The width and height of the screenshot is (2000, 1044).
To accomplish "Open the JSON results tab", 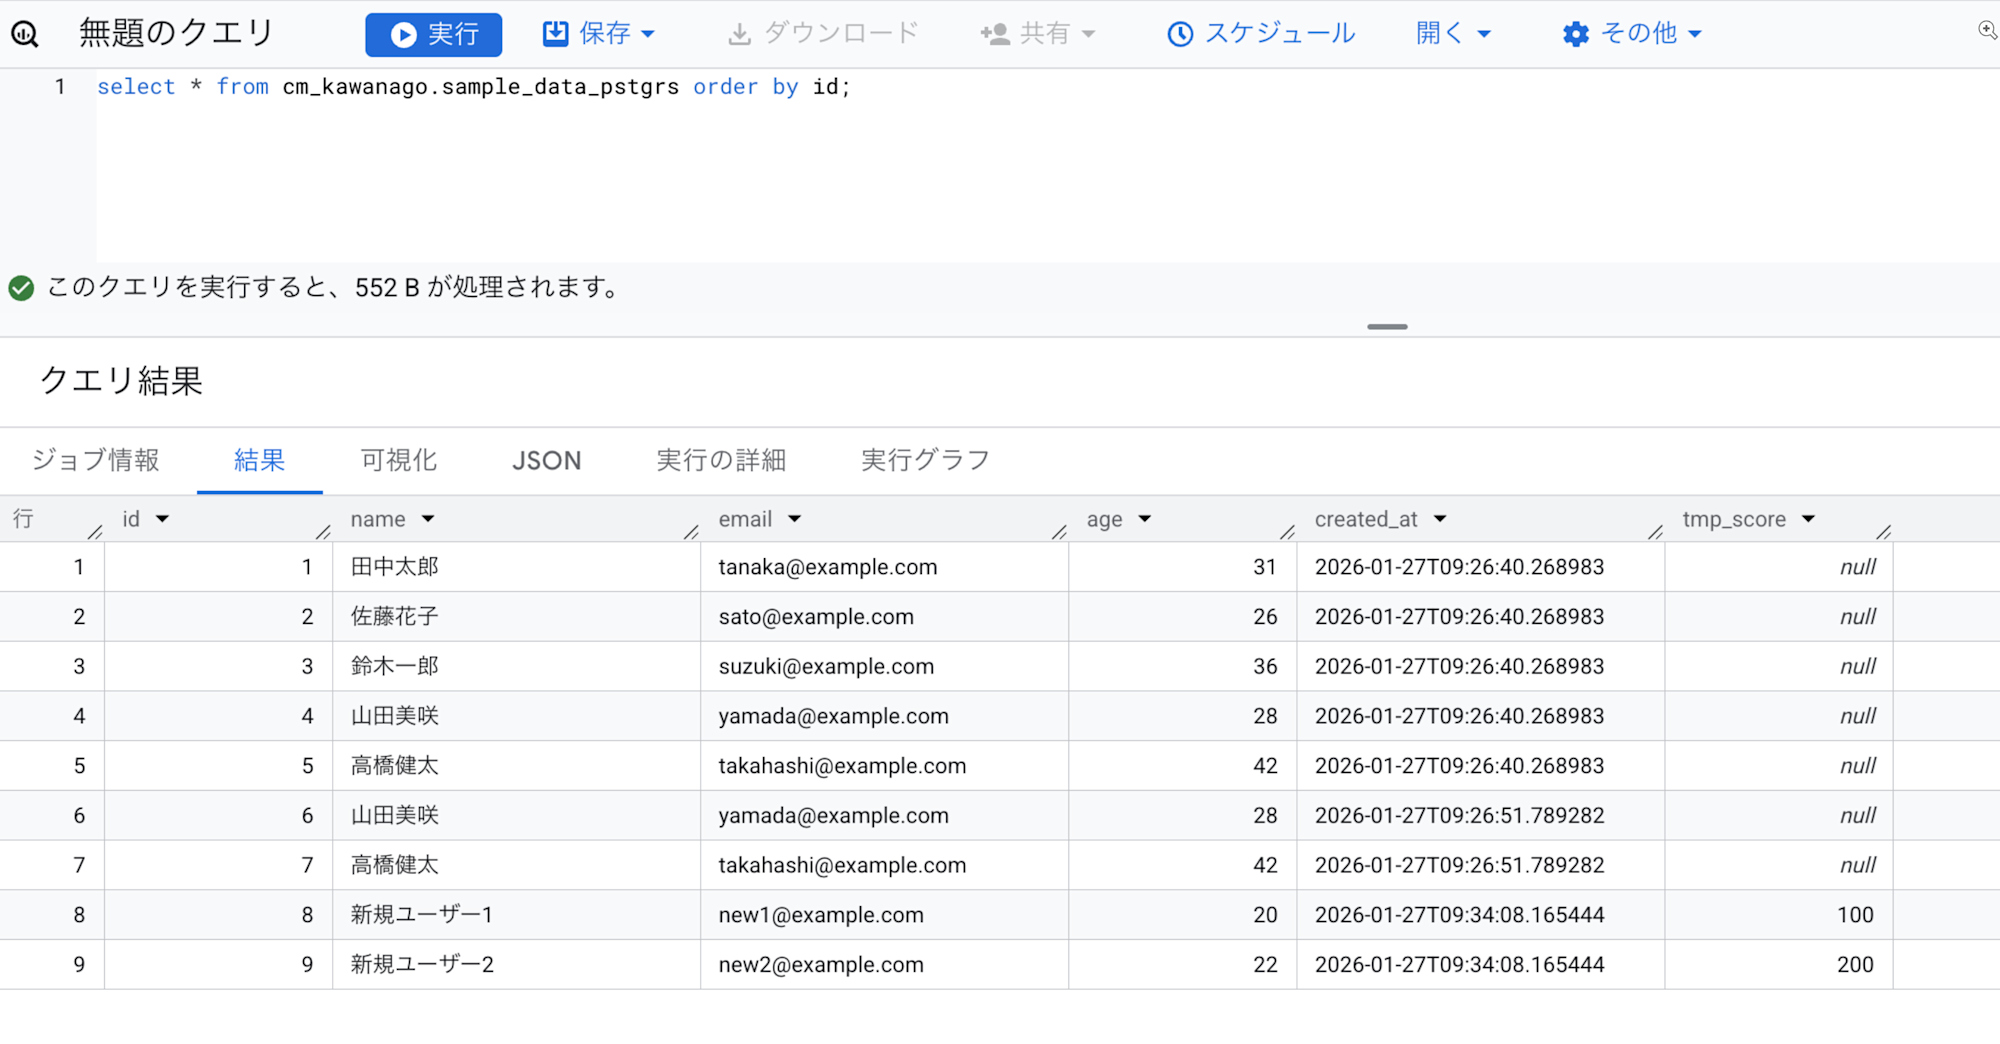I will [546, 460].
